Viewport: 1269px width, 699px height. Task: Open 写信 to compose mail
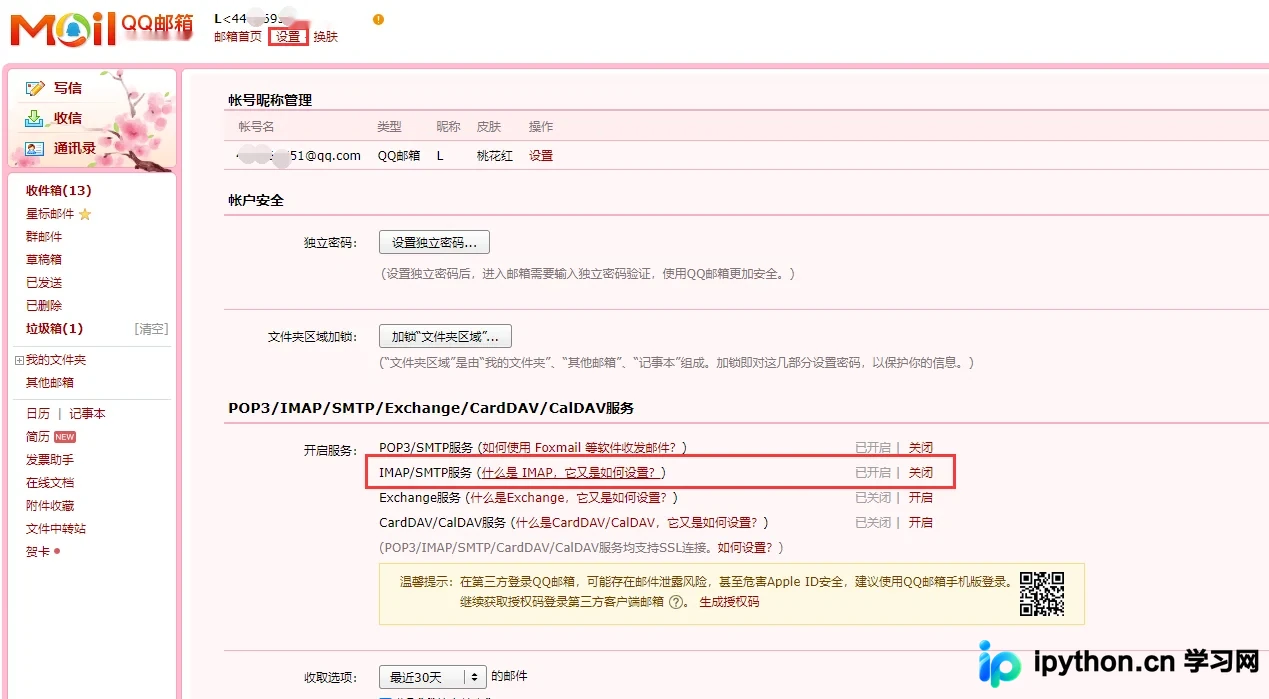point(68,88)
